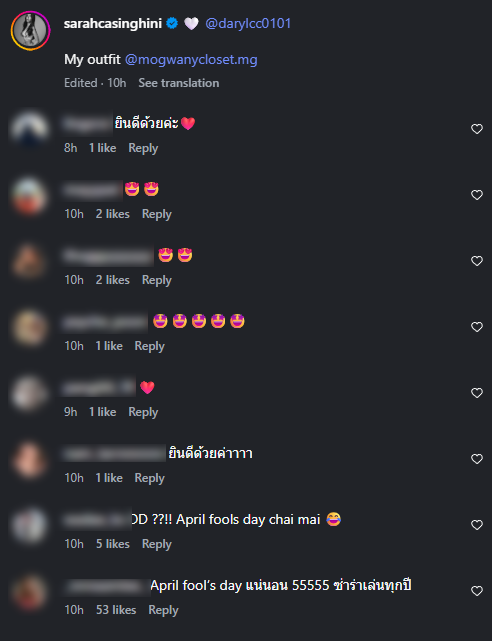This screenshot has width=492, height=641.
Task: Click See translation under the caption
Action: pos(179,83)
